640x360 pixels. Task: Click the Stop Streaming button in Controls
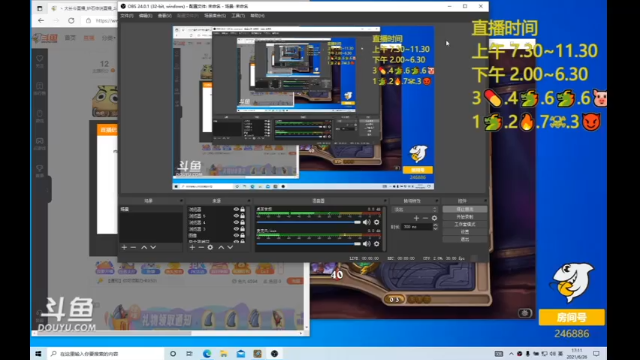coord(464,209)
